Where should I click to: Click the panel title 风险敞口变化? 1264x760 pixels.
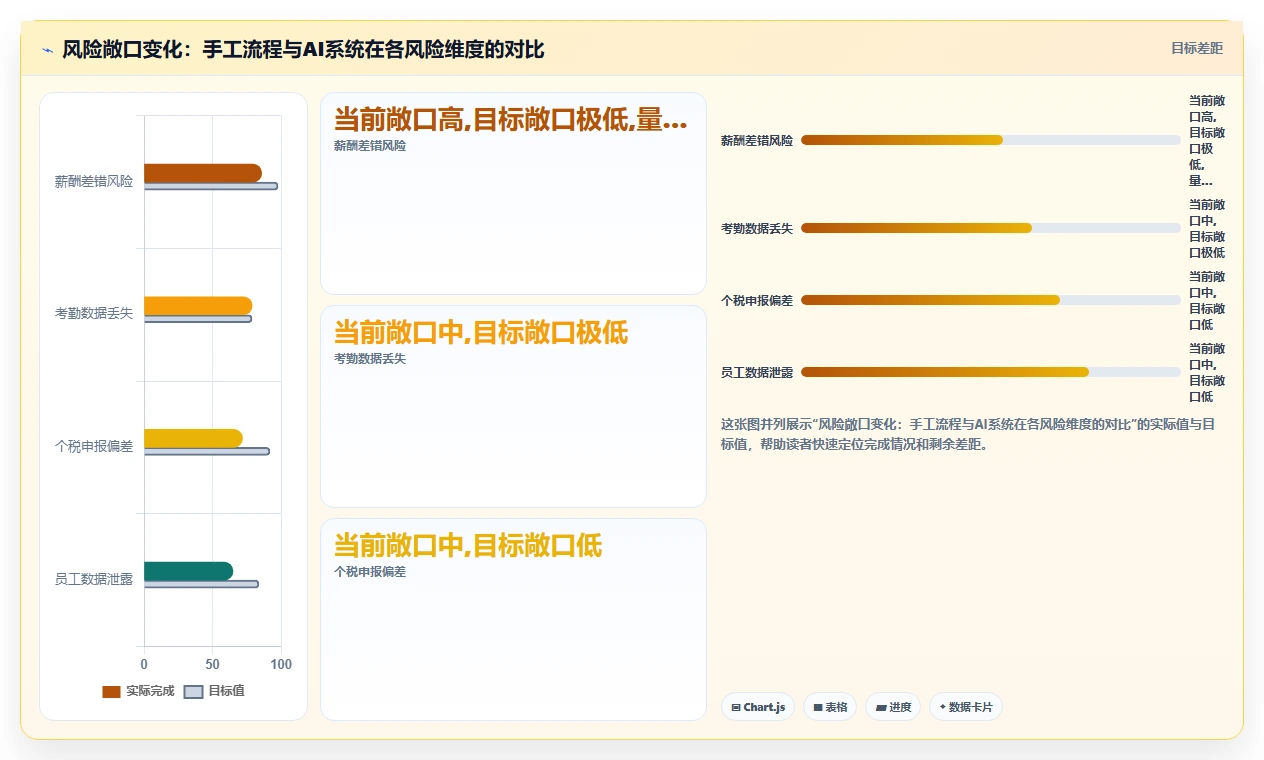pos(303,50)
